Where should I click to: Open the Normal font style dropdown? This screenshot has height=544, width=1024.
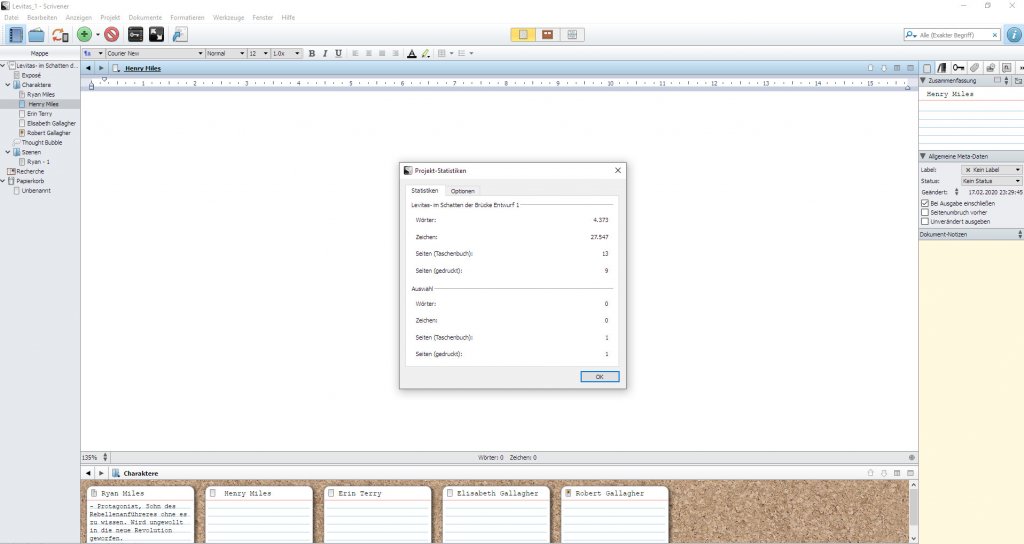click(x=225, y=54)
